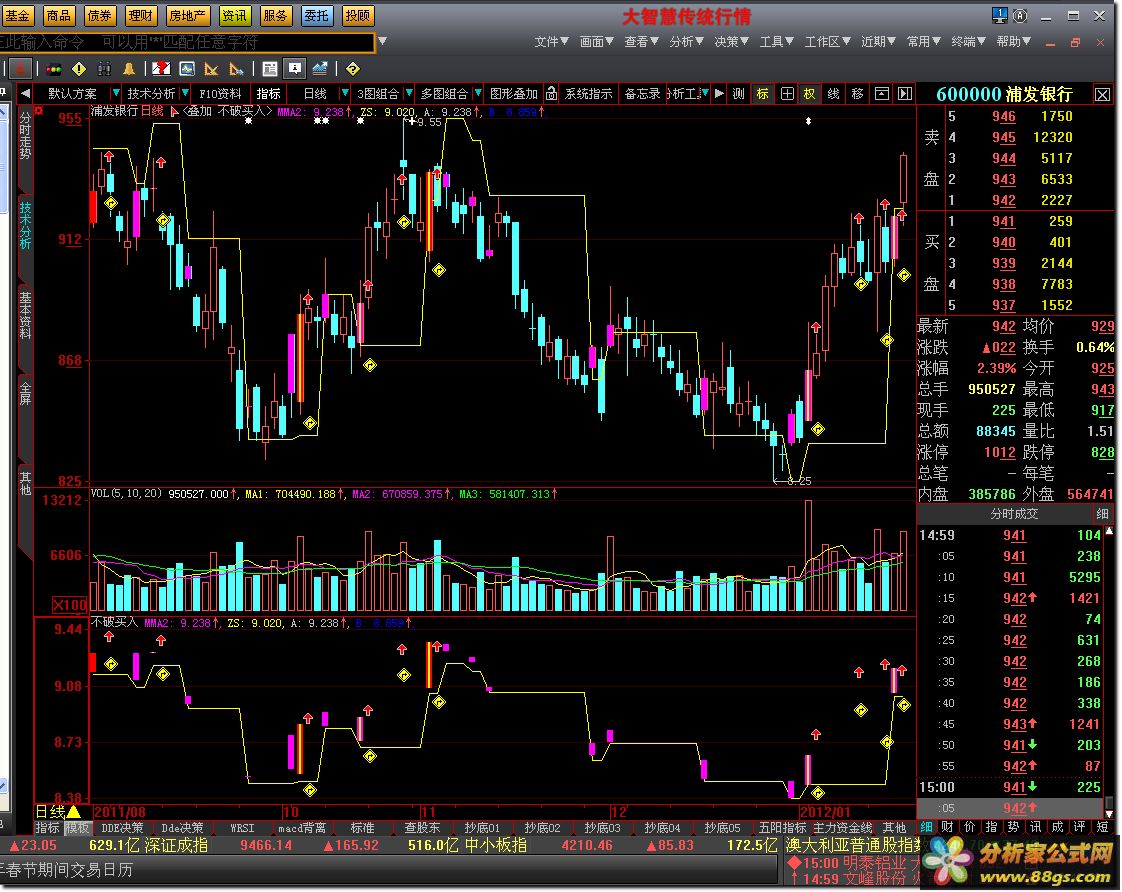
Task: Open the binoculars search tool
Action: point(104,69)
